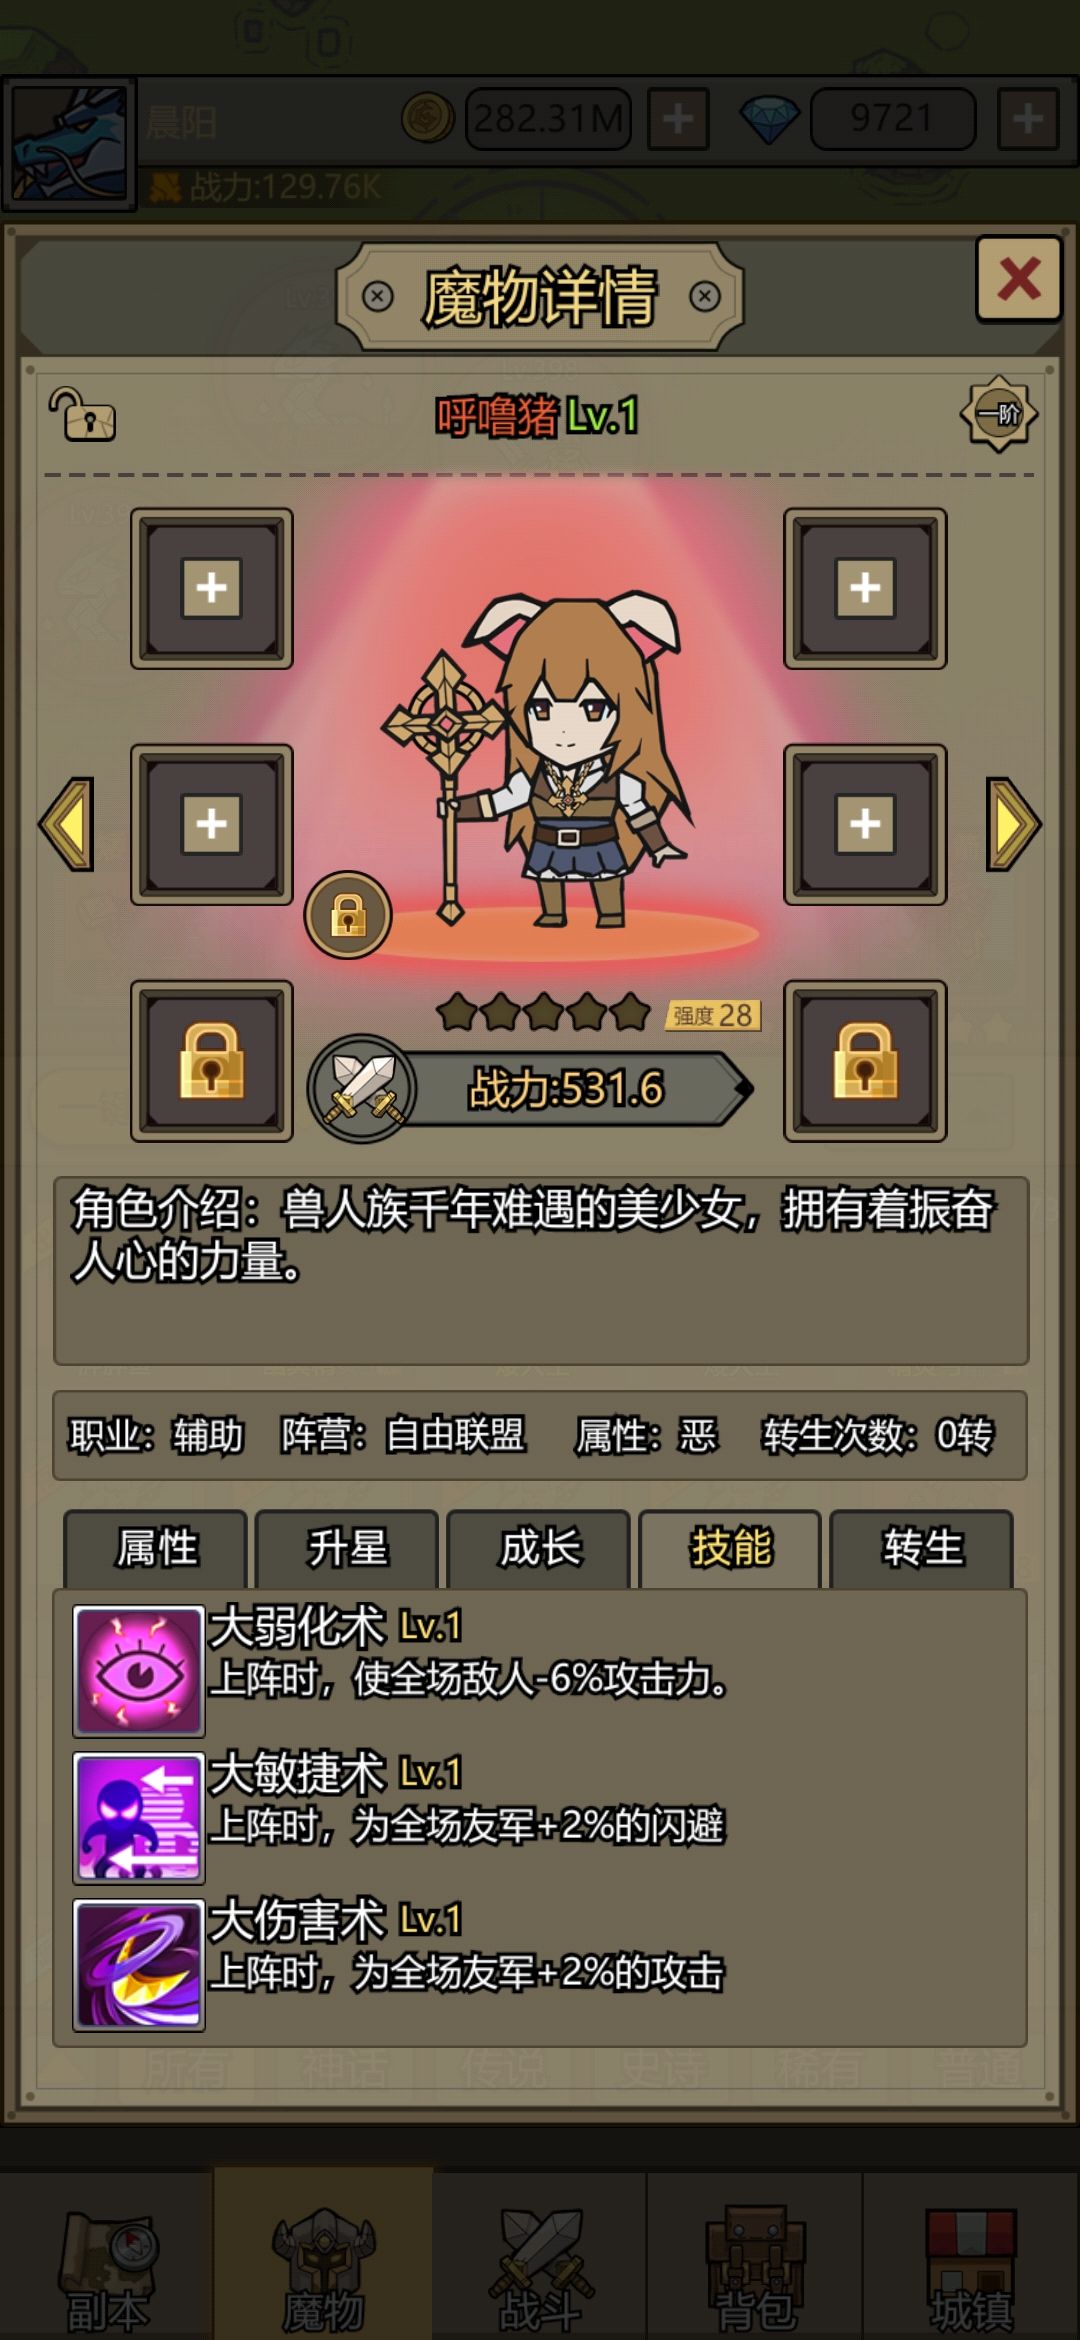The width and height of the screenshot is (1080, 2340).
Task: Open the 转生 tab
Action: [x=922, y=1548]
